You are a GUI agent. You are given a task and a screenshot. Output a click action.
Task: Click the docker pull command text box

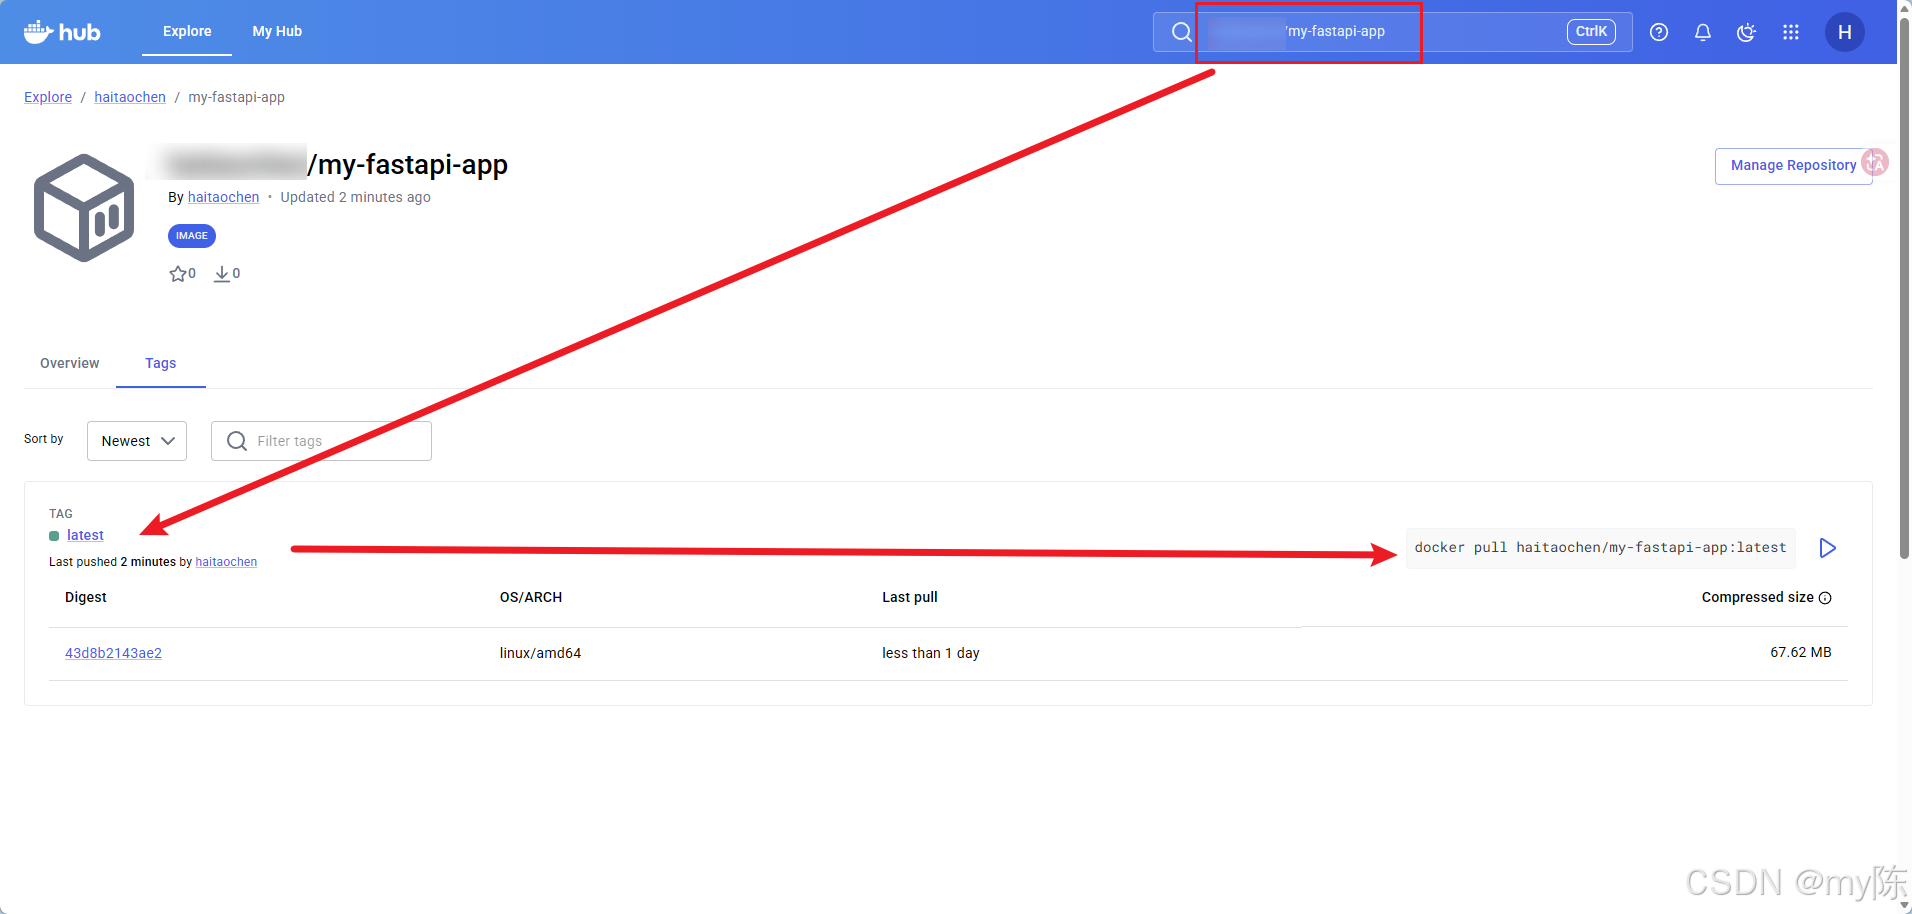(1600, 548)
